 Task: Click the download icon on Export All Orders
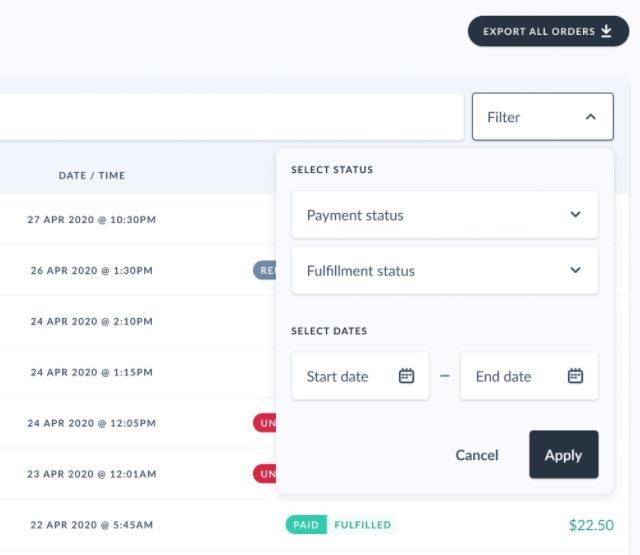point(606,31)
